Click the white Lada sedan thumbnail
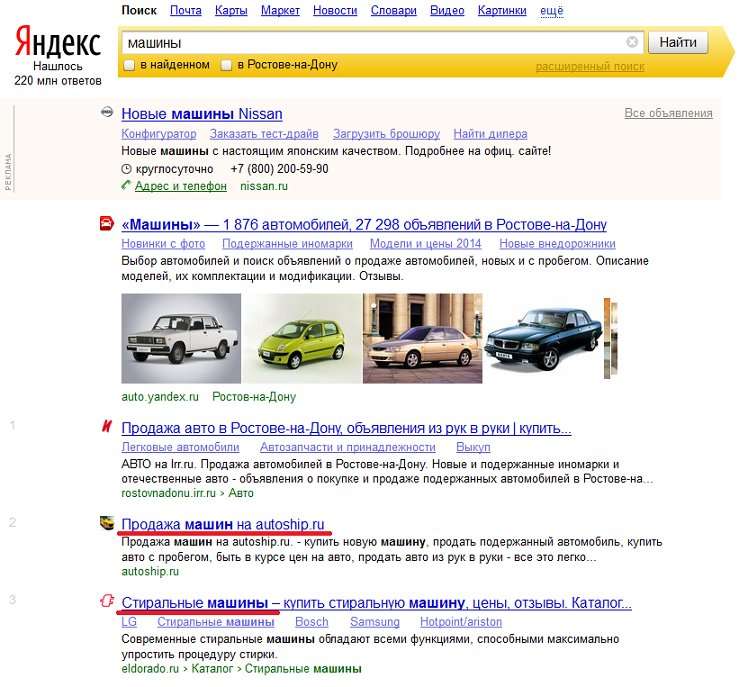Screen dimensions: 739x687 [x=181, y=338]
